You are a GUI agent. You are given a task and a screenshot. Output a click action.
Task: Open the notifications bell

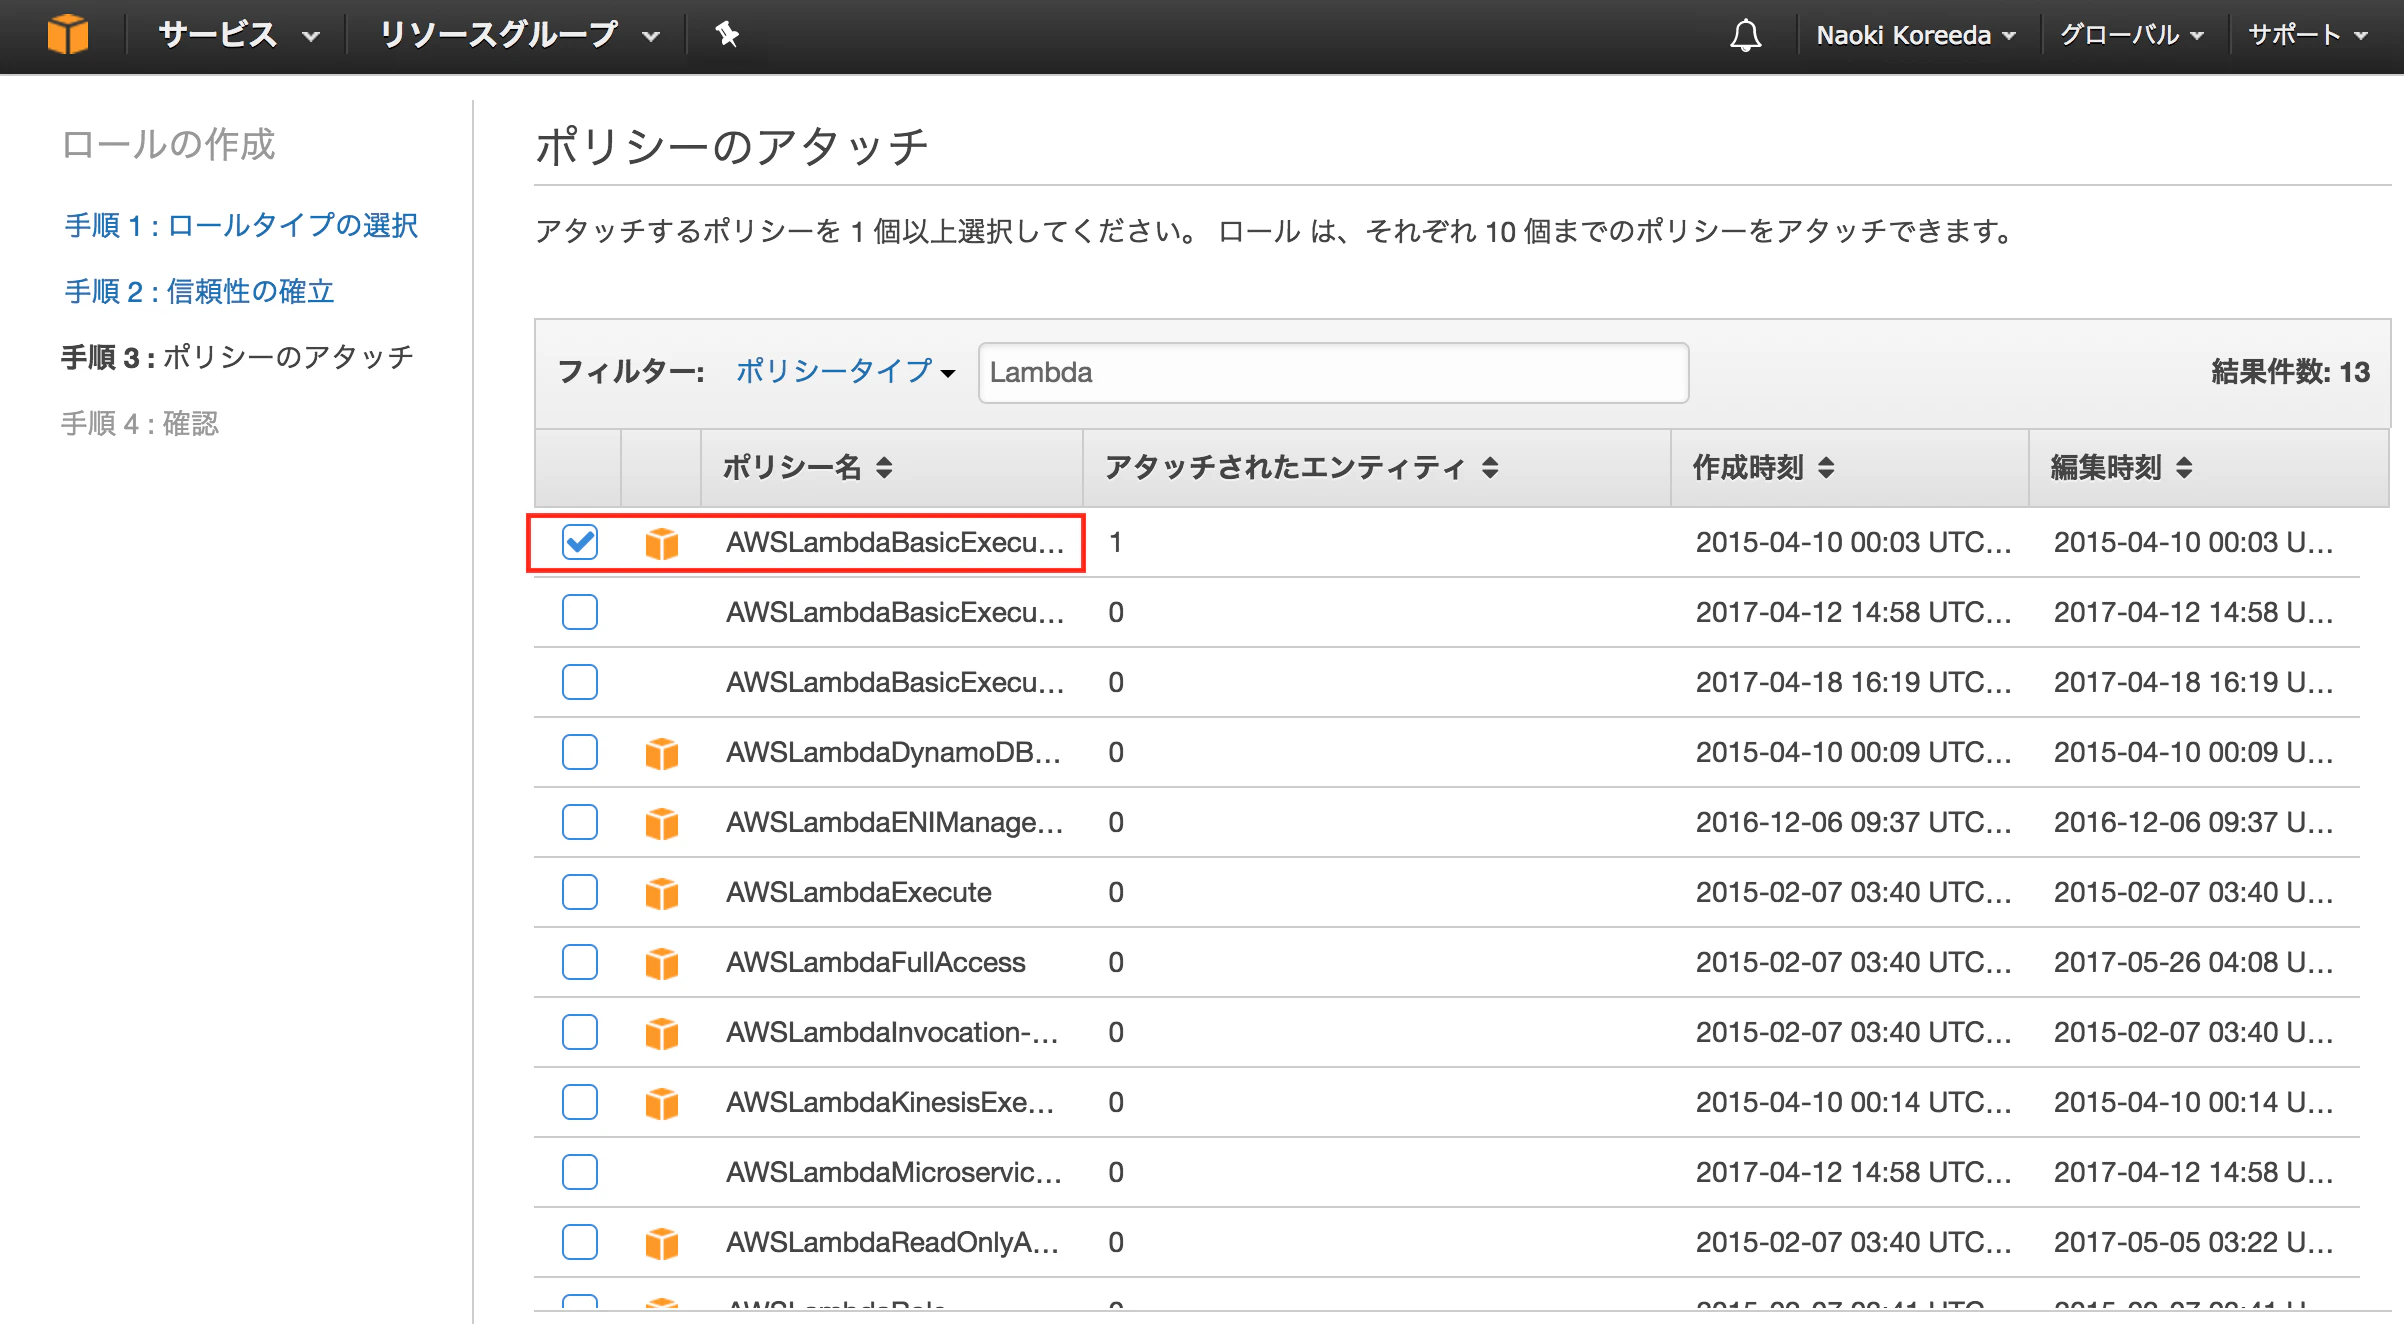(x=1745, y=35)
